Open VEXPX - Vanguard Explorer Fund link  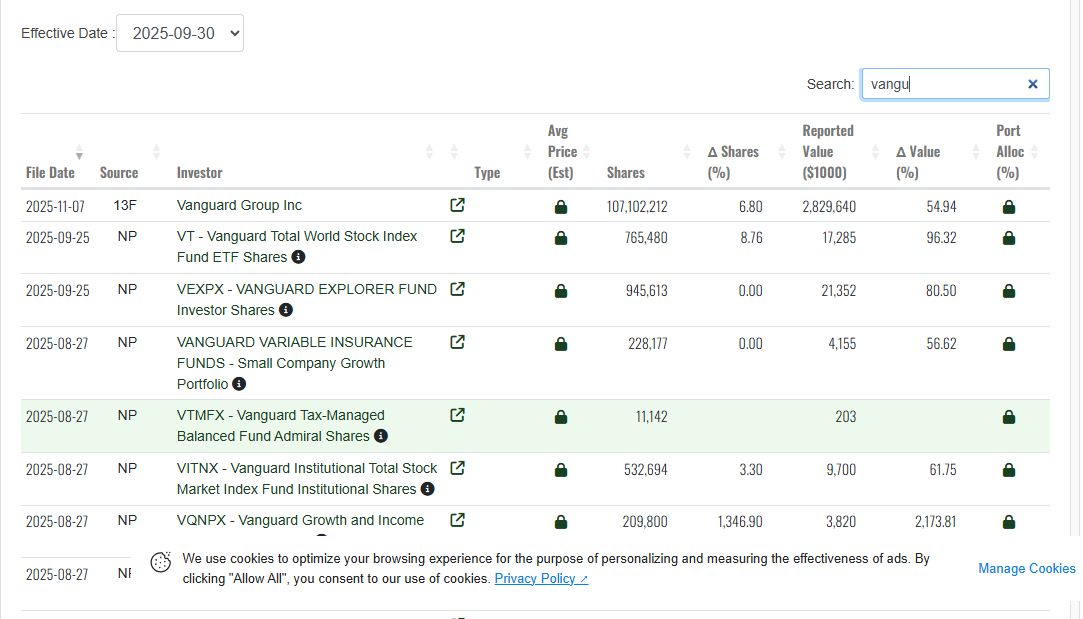pyautogui.click(x=307, y=300)
